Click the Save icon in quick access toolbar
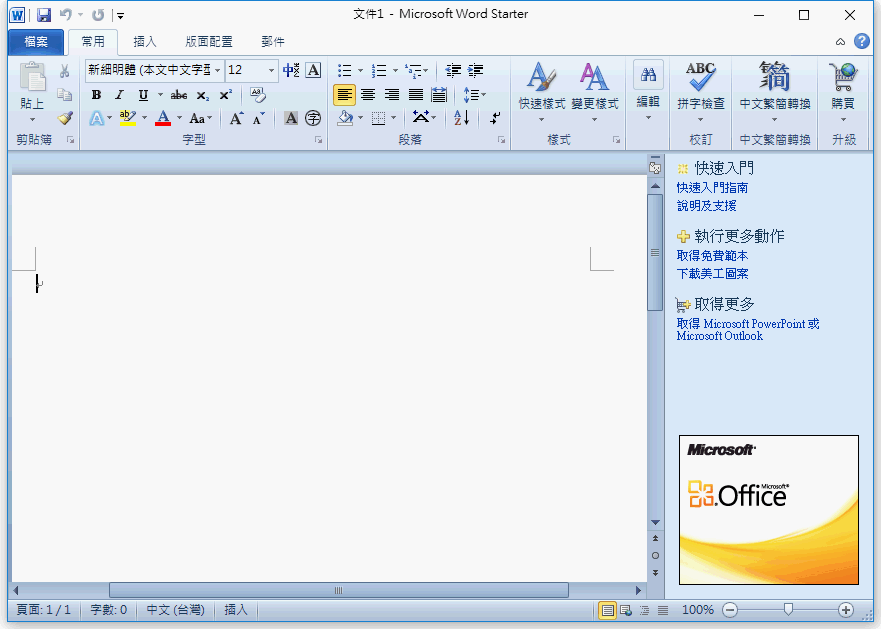881x629 pixels. pos(43,15)
